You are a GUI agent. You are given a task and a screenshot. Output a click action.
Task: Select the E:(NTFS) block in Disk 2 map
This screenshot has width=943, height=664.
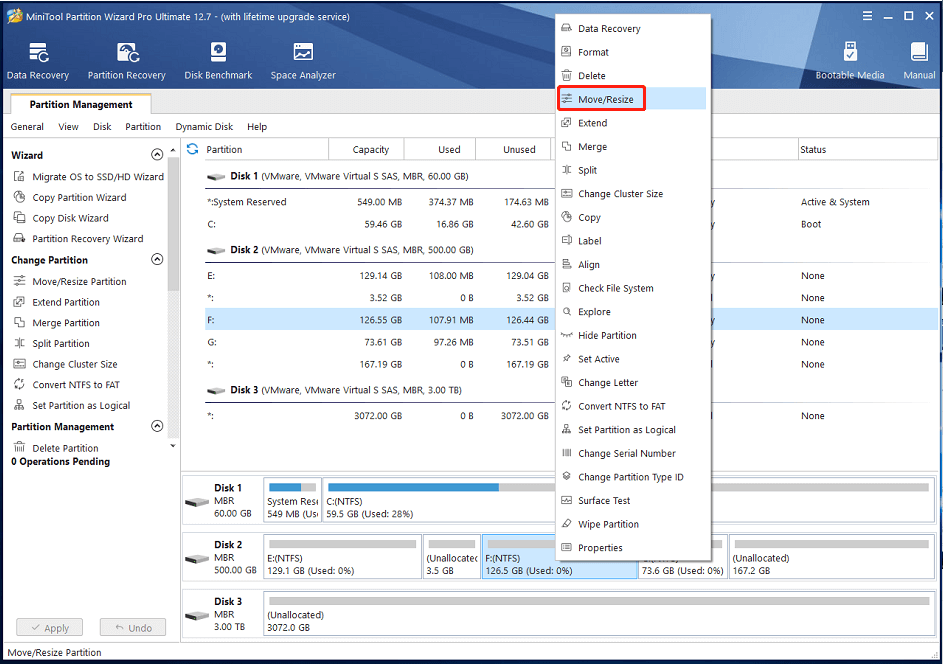[x=342, y=557]
